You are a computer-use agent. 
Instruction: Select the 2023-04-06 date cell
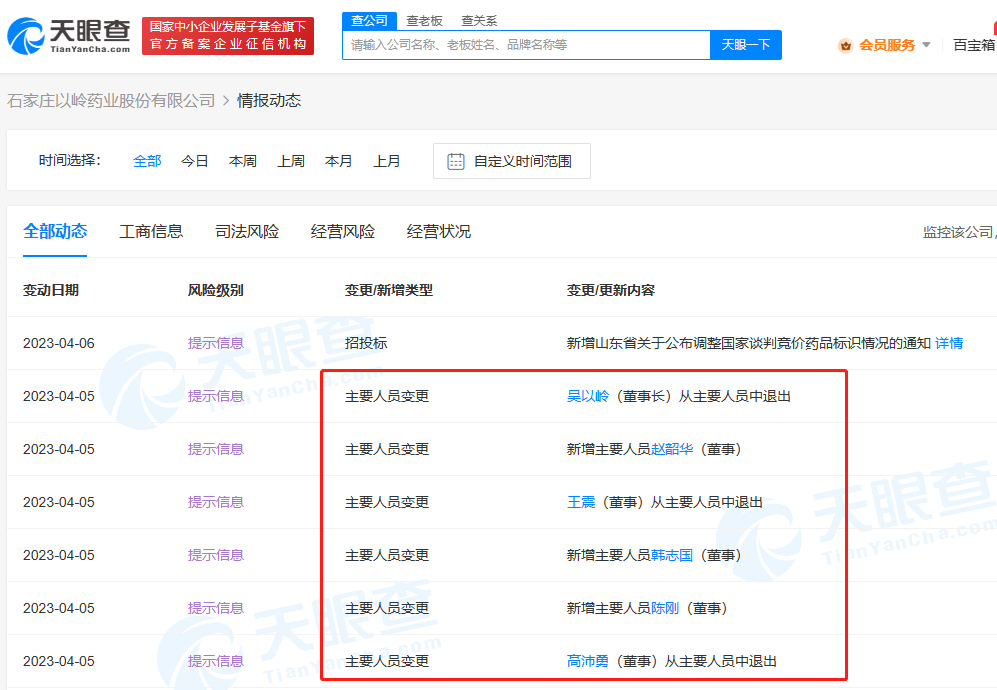coord(58,343)
